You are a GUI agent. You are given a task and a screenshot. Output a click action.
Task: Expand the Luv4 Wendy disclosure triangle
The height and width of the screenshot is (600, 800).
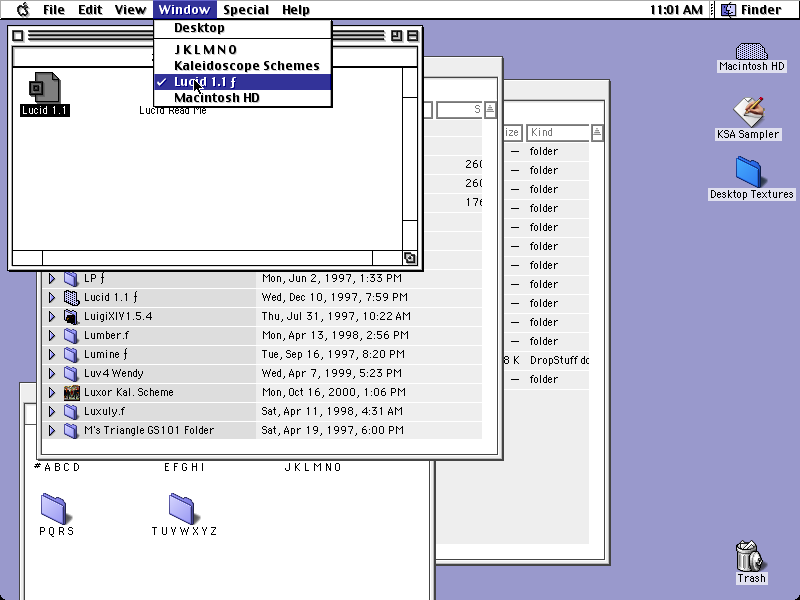(x=52, y=373)
